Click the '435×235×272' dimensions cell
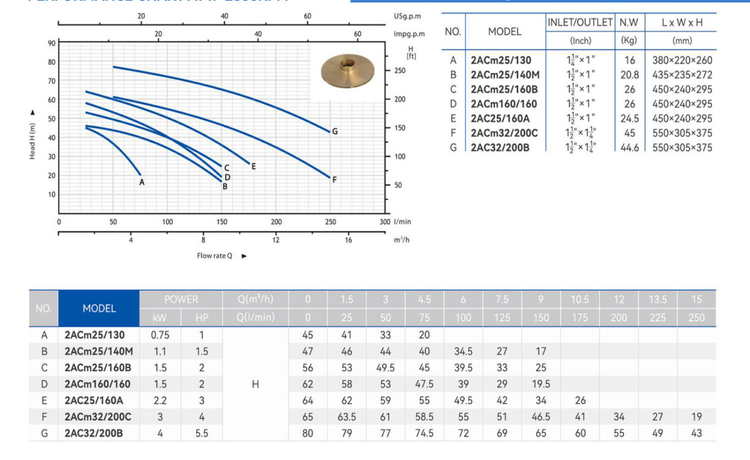Viewport: 750px width, 460px height. [682, 75]
